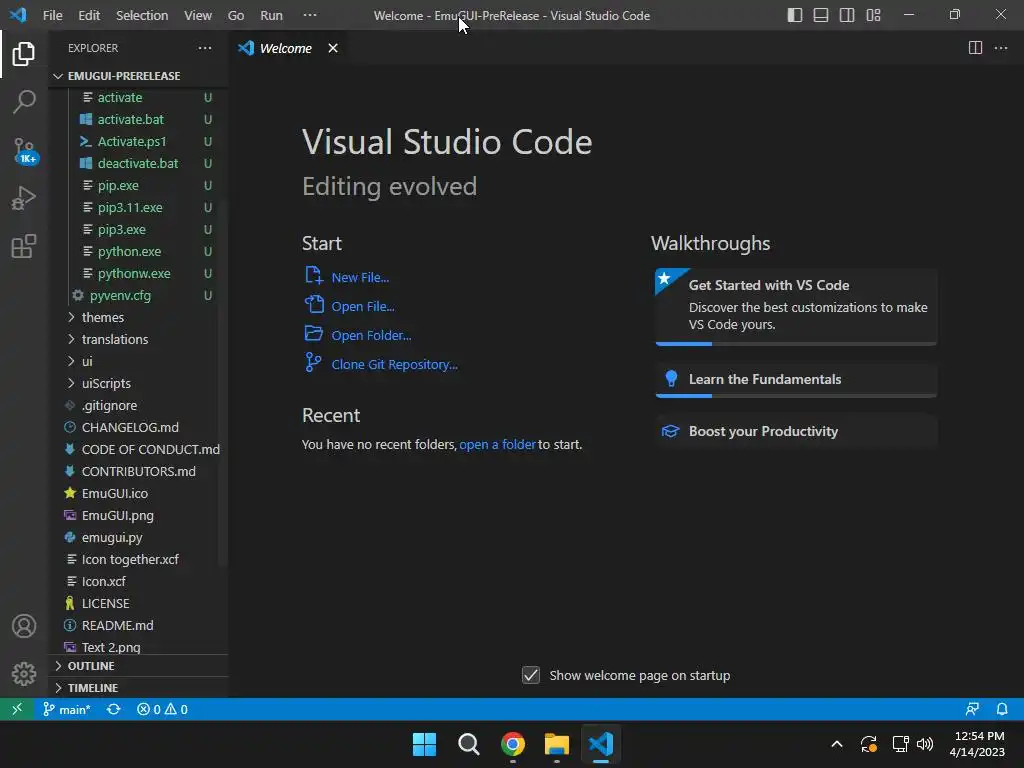The image size is (1024, 768).
Task: Click Open File... link
Action: click(362, 306)
